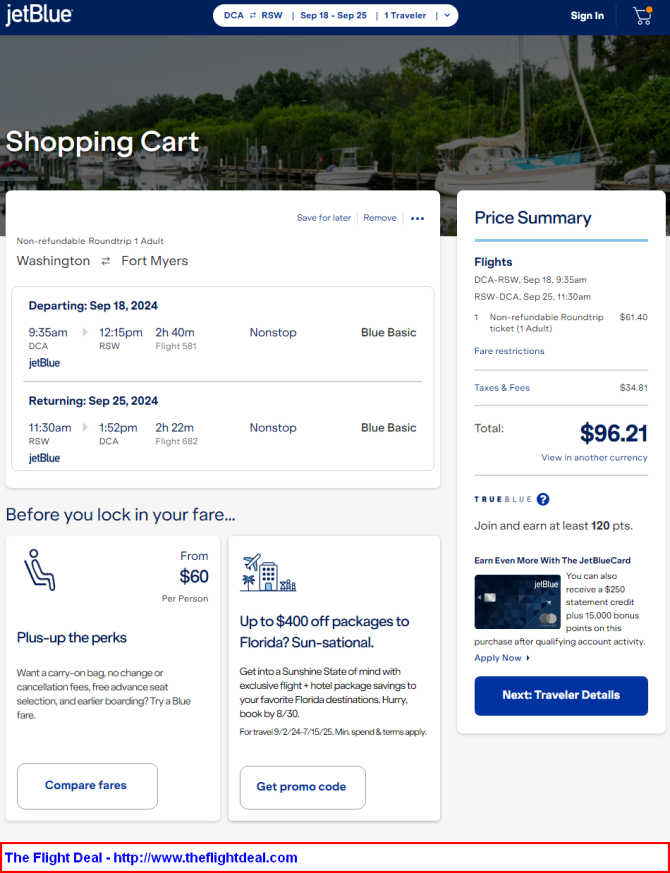Click the Get promo code button

point(302,787)
